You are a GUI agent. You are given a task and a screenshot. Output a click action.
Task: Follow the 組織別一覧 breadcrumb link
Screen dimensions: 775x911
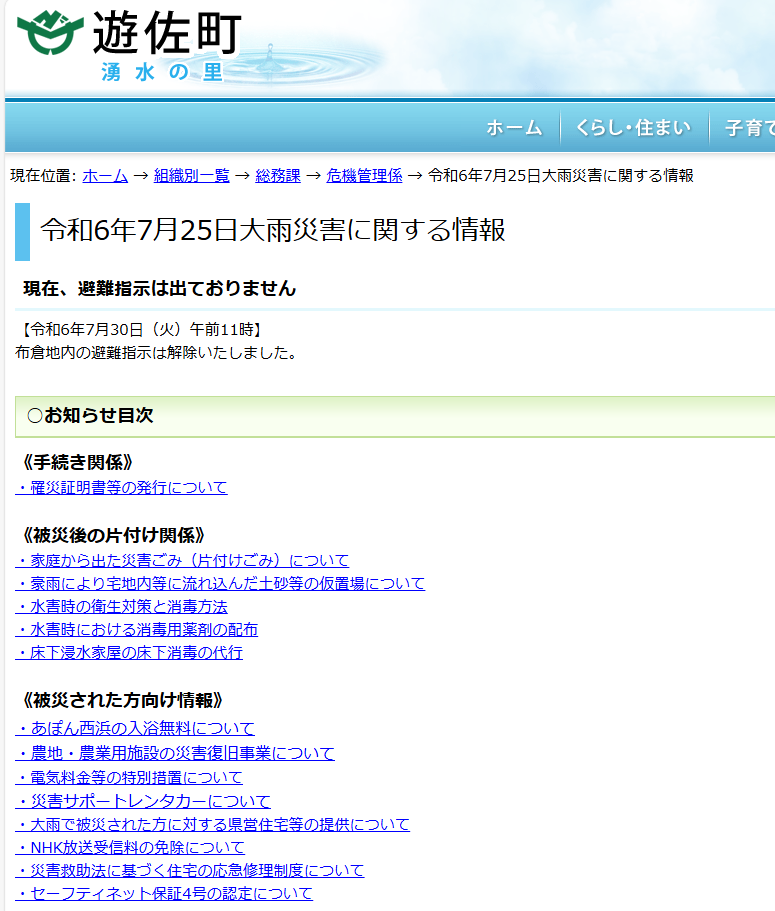pyautogui.click(x=192, y=175)
